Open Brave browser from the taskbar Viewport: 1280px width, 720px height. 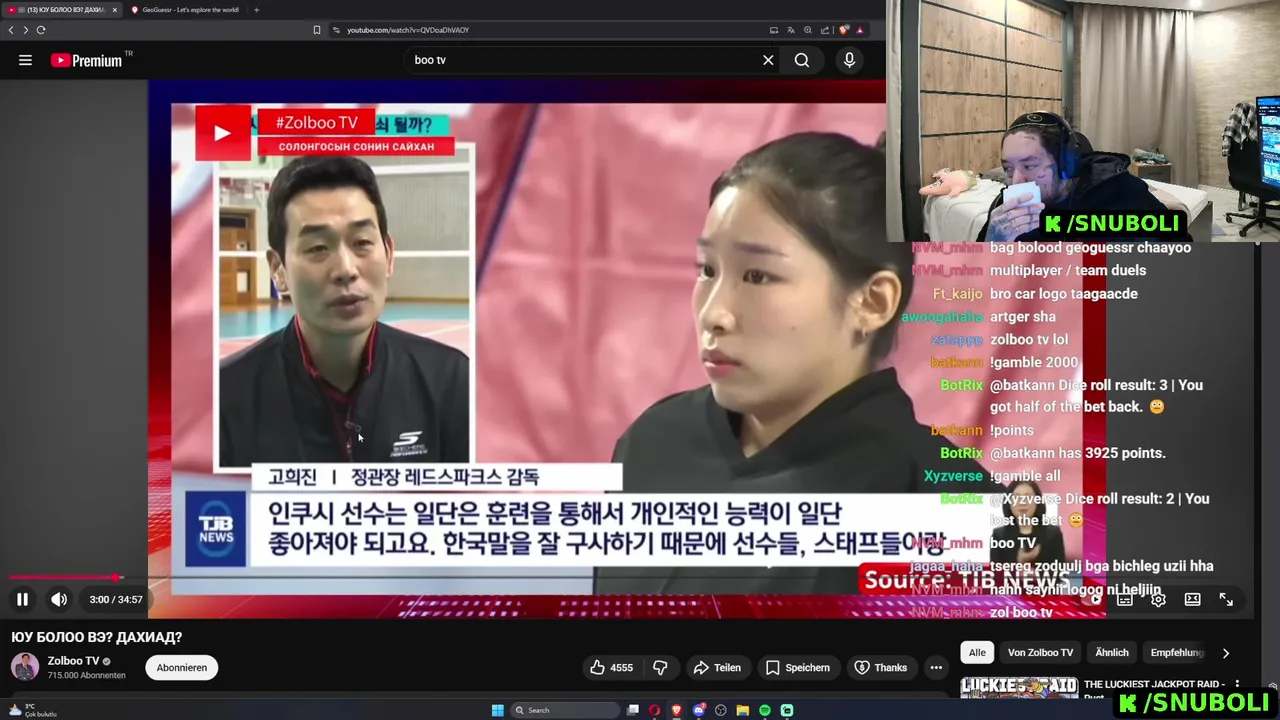pyautogui.click(x=676, y=710)
